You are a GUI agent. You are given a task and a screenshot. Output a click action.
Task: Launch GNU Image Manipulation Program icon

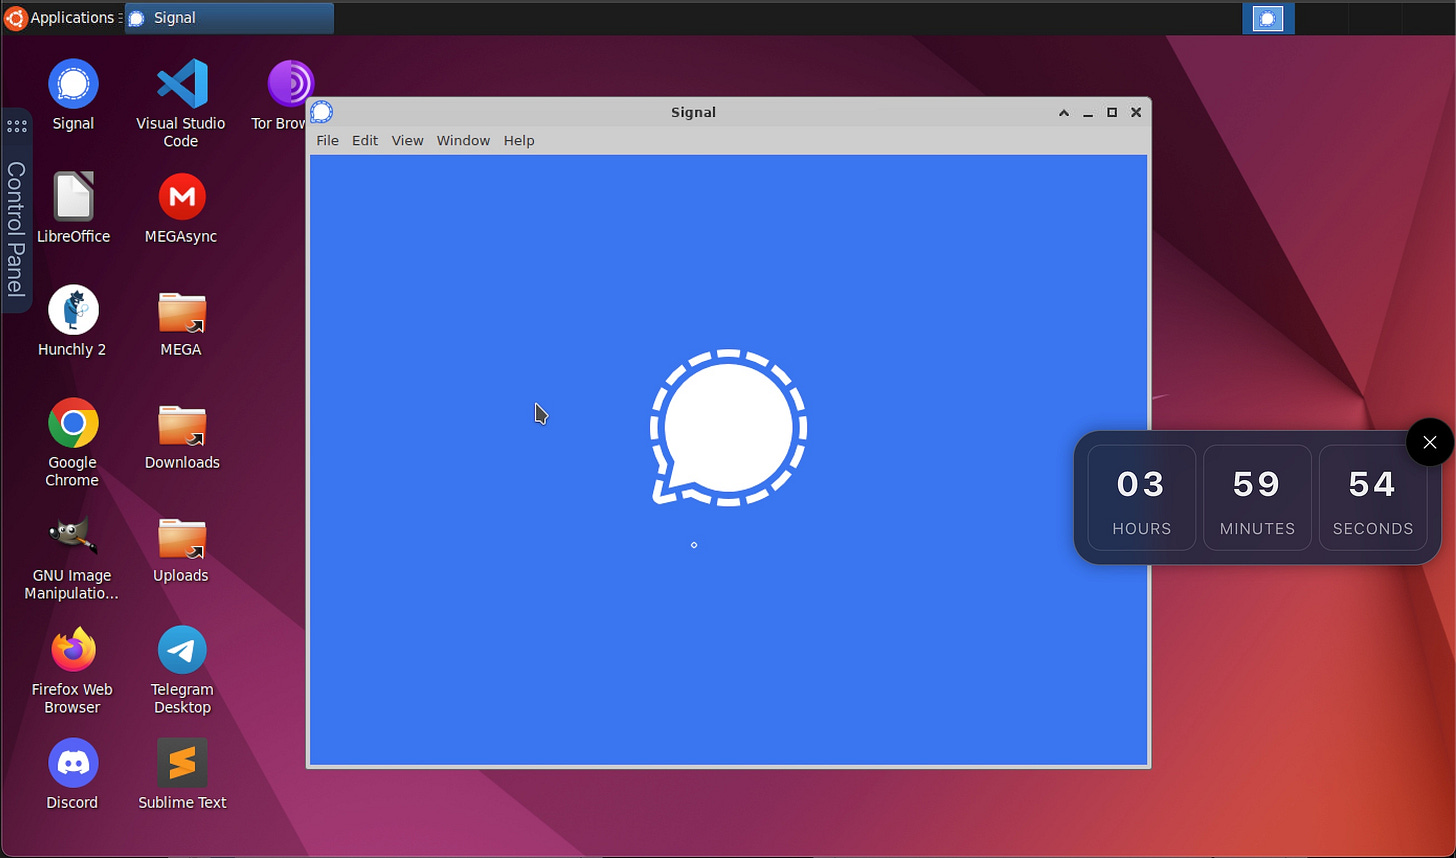pos(73,536)
